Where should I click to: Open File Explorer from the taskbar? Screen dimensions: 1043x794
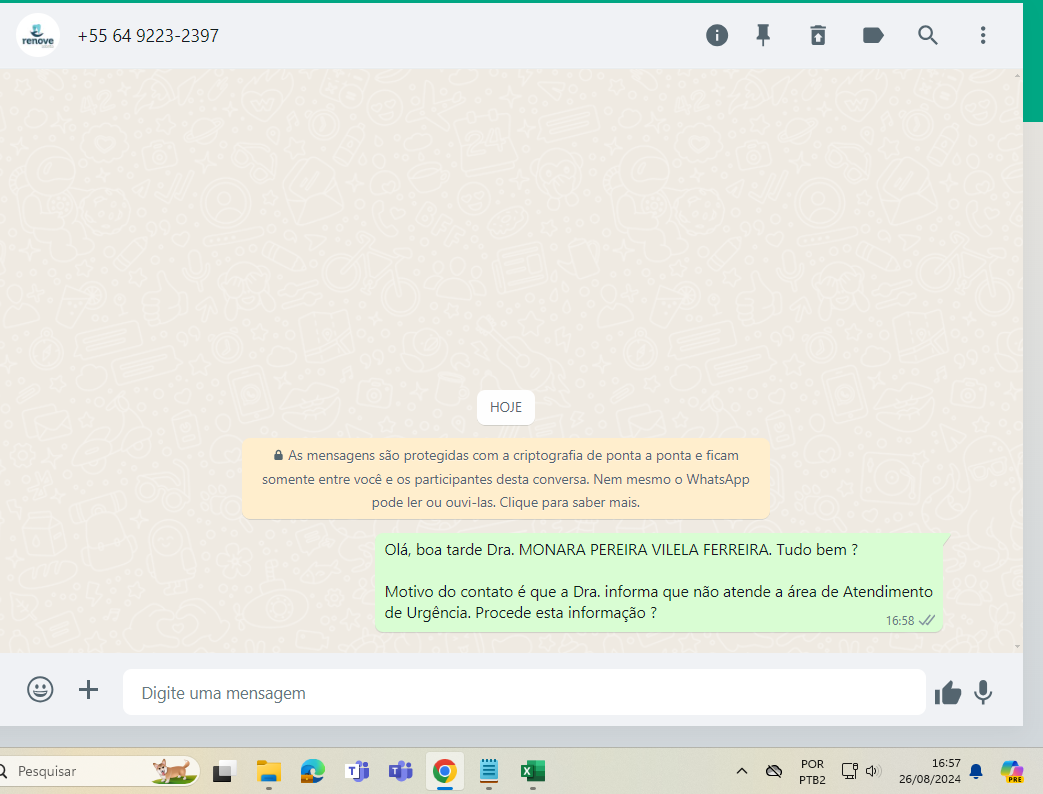269,771
